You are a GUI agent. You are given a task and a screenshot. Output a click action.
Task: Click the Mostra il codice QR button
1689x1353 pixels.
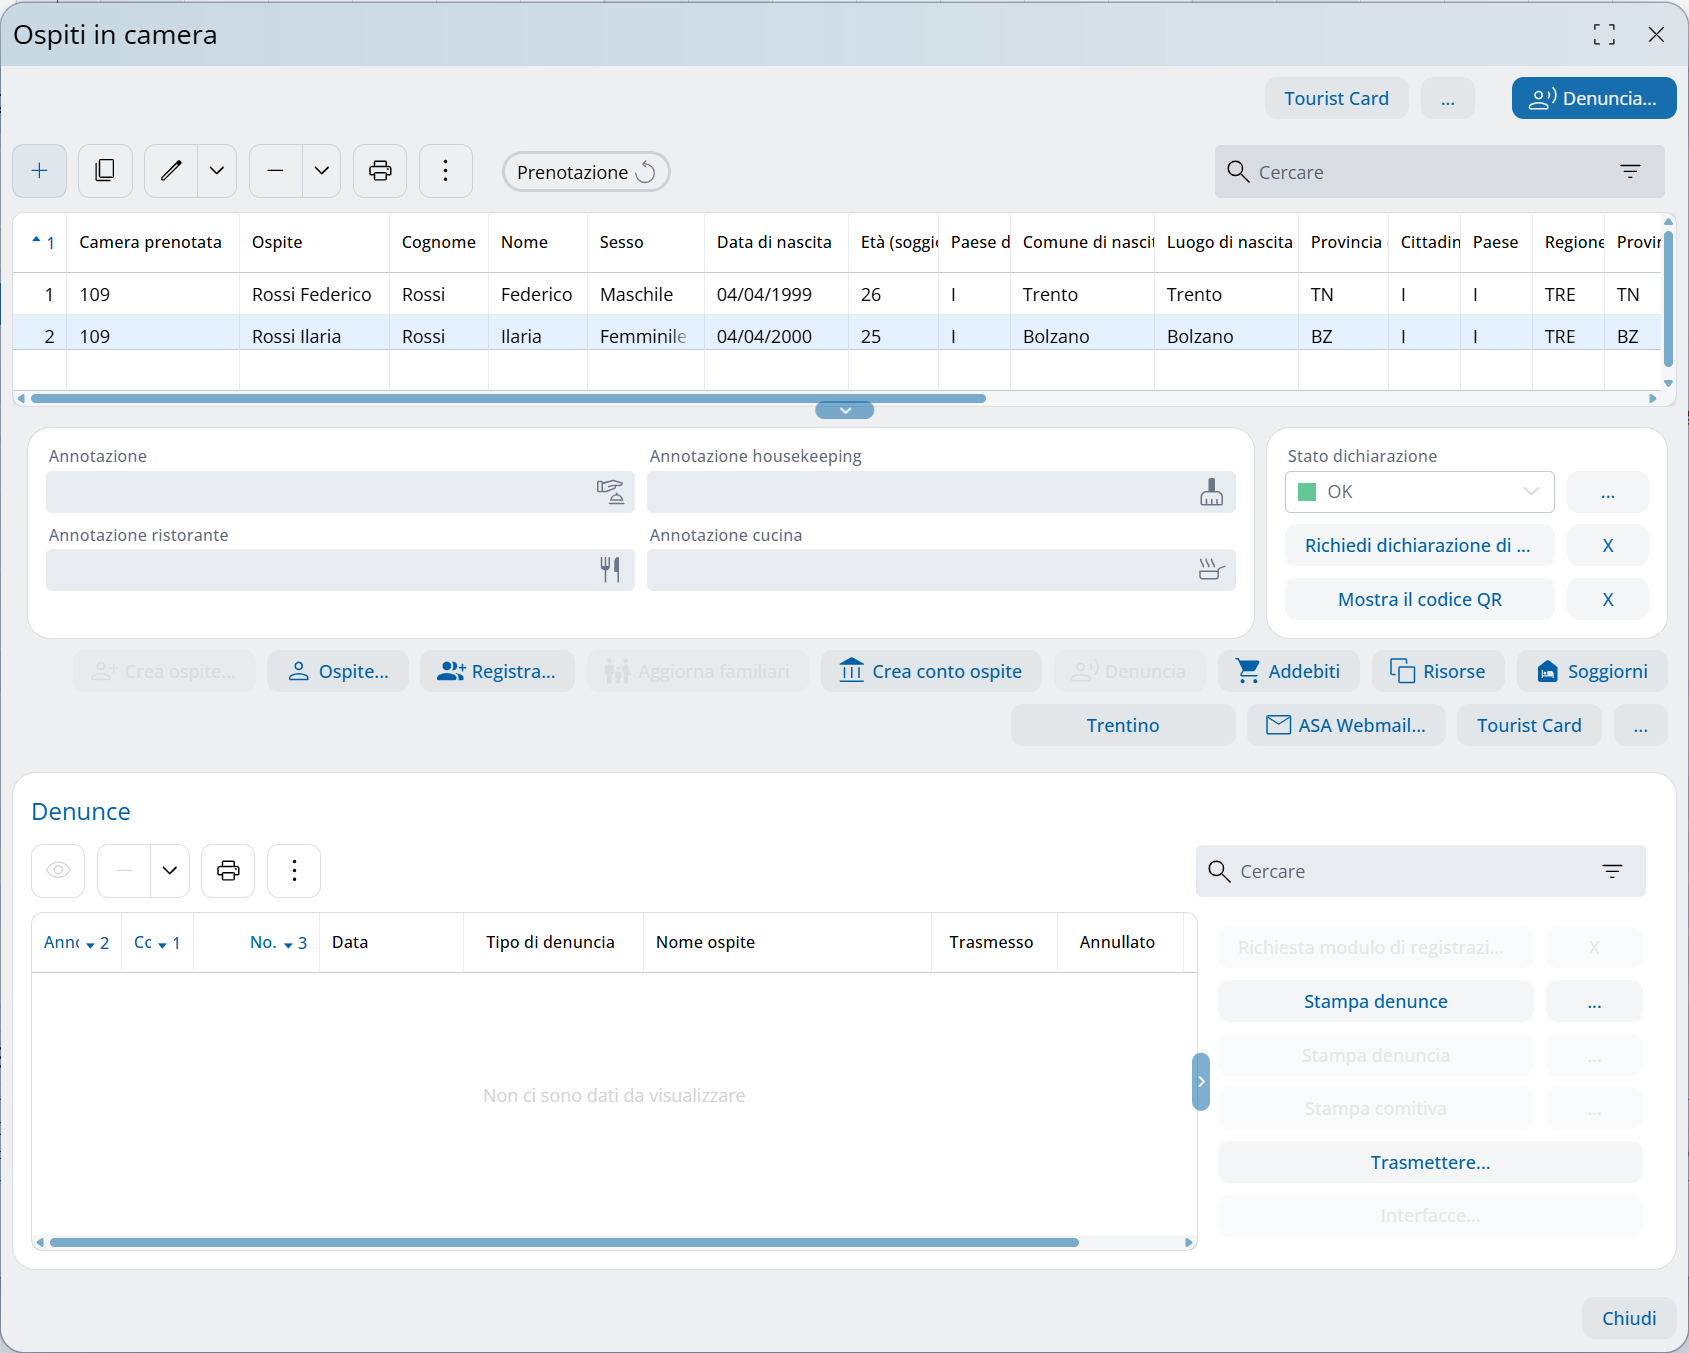1419,599
